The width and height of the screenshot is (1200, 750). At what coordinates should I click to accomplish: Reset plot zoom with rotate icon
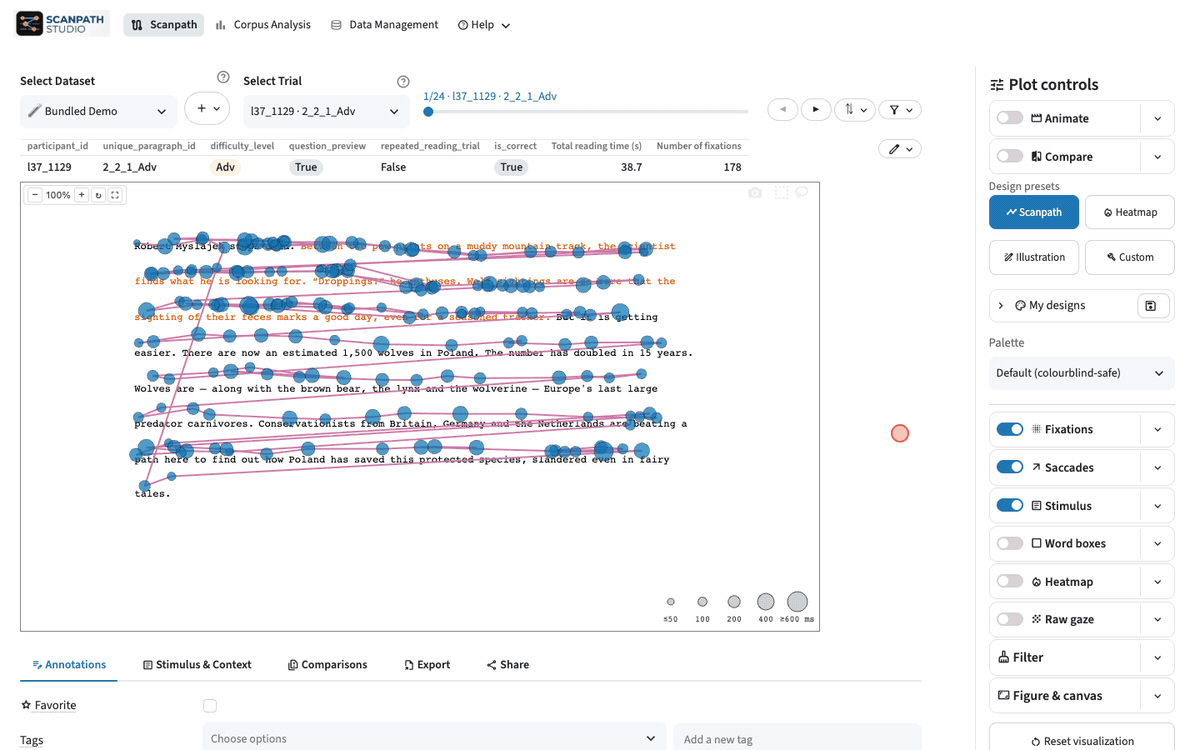point(98,195)
